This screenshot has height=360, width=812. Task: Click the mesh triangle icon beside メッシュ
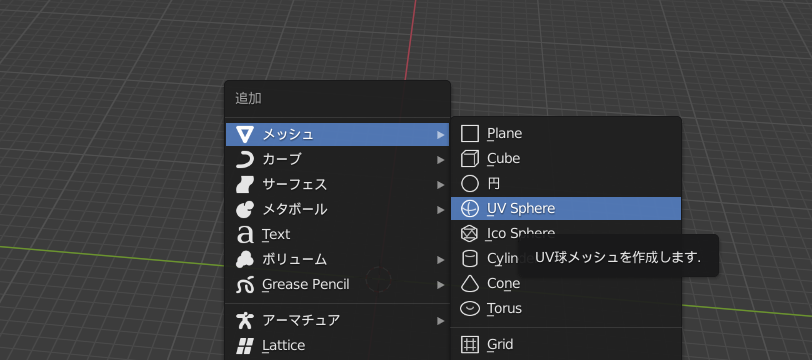pos(244,135)
